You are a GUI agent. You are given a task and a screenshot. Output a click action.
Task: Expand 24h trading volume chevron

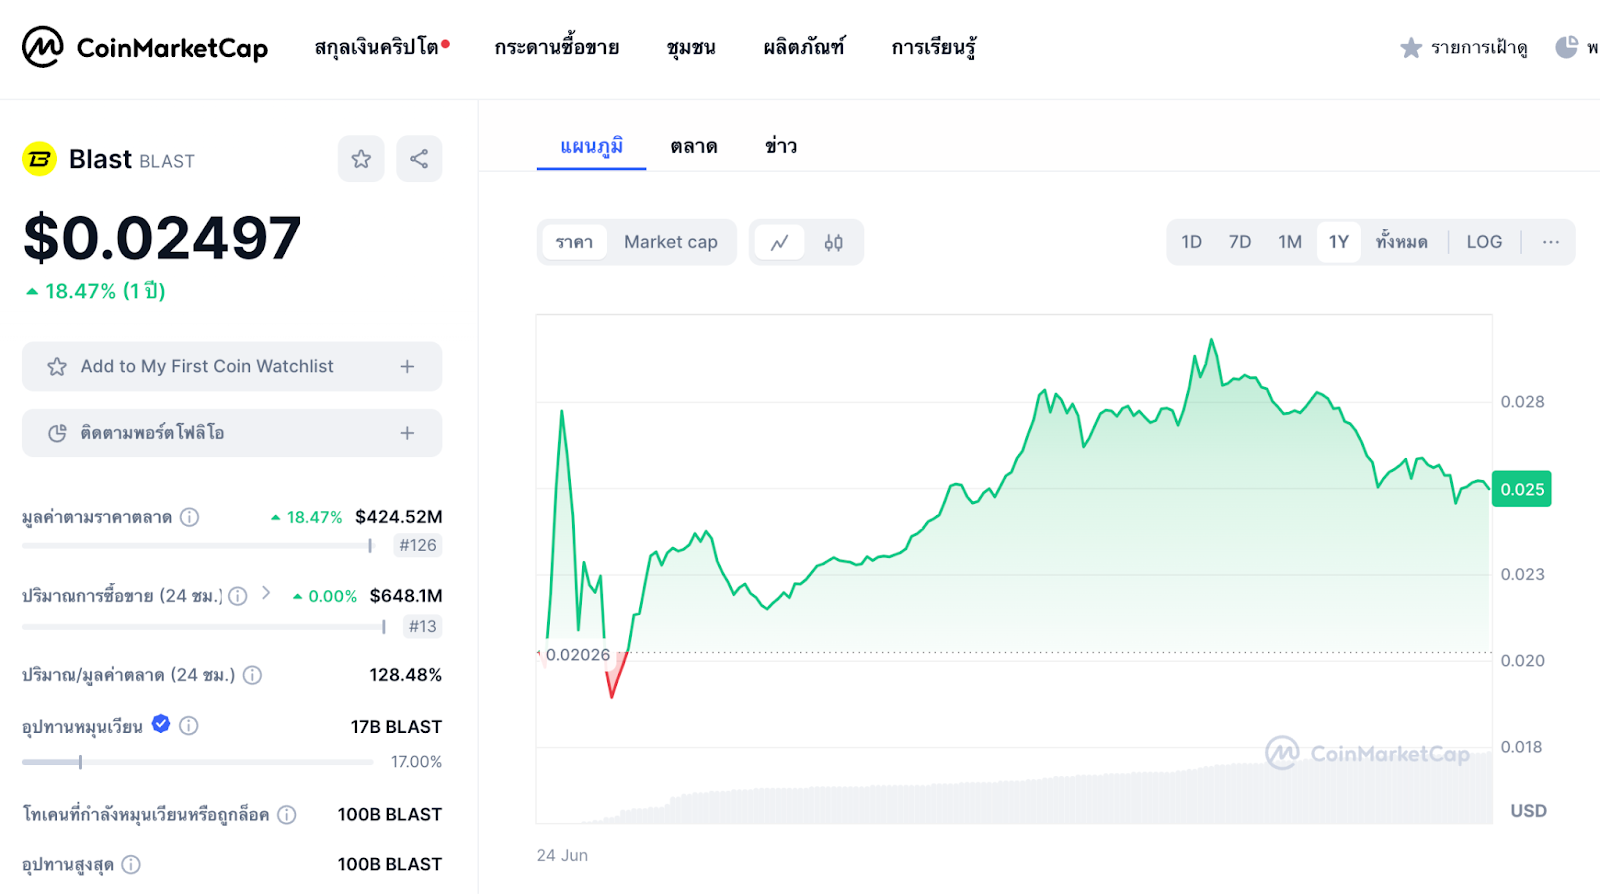point(266,593)
